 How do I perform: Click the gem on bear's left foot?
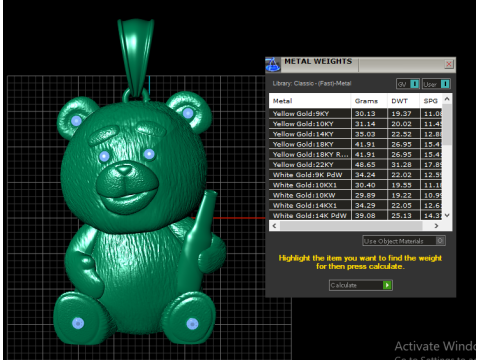78,323
